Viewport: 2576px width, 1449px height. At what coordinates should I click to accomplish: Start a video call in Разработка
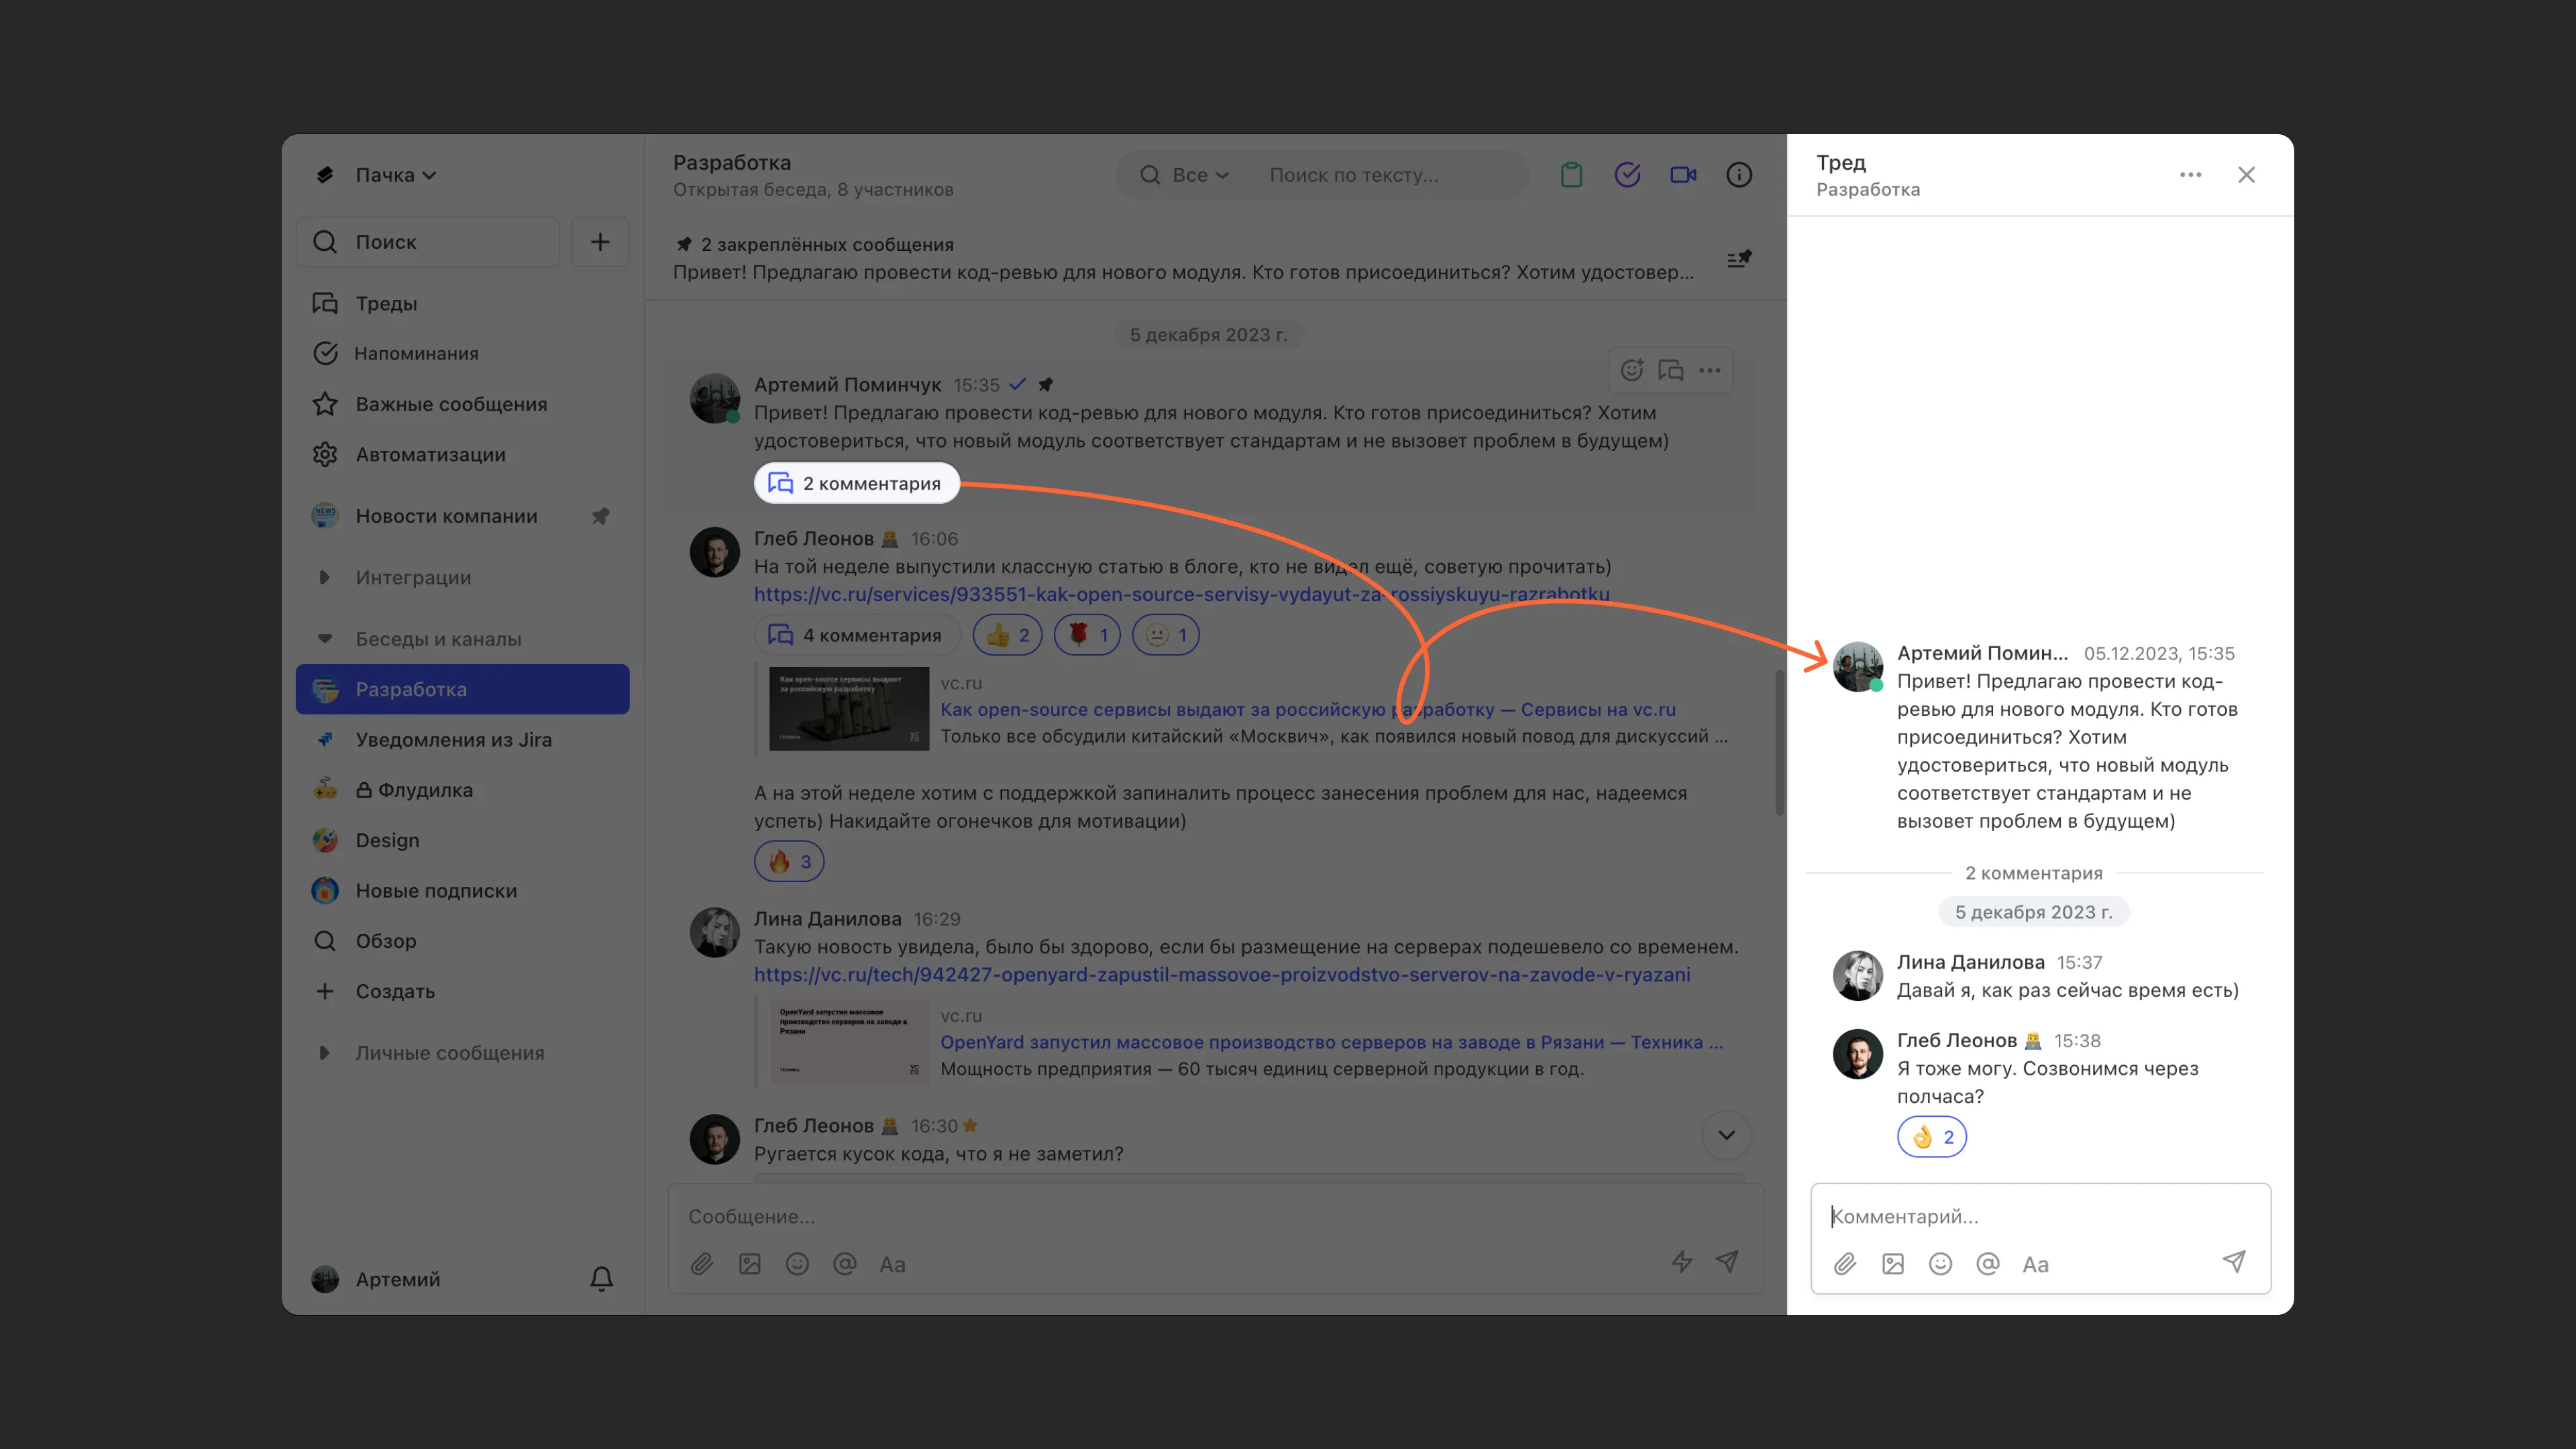[x=1683, y=175]
